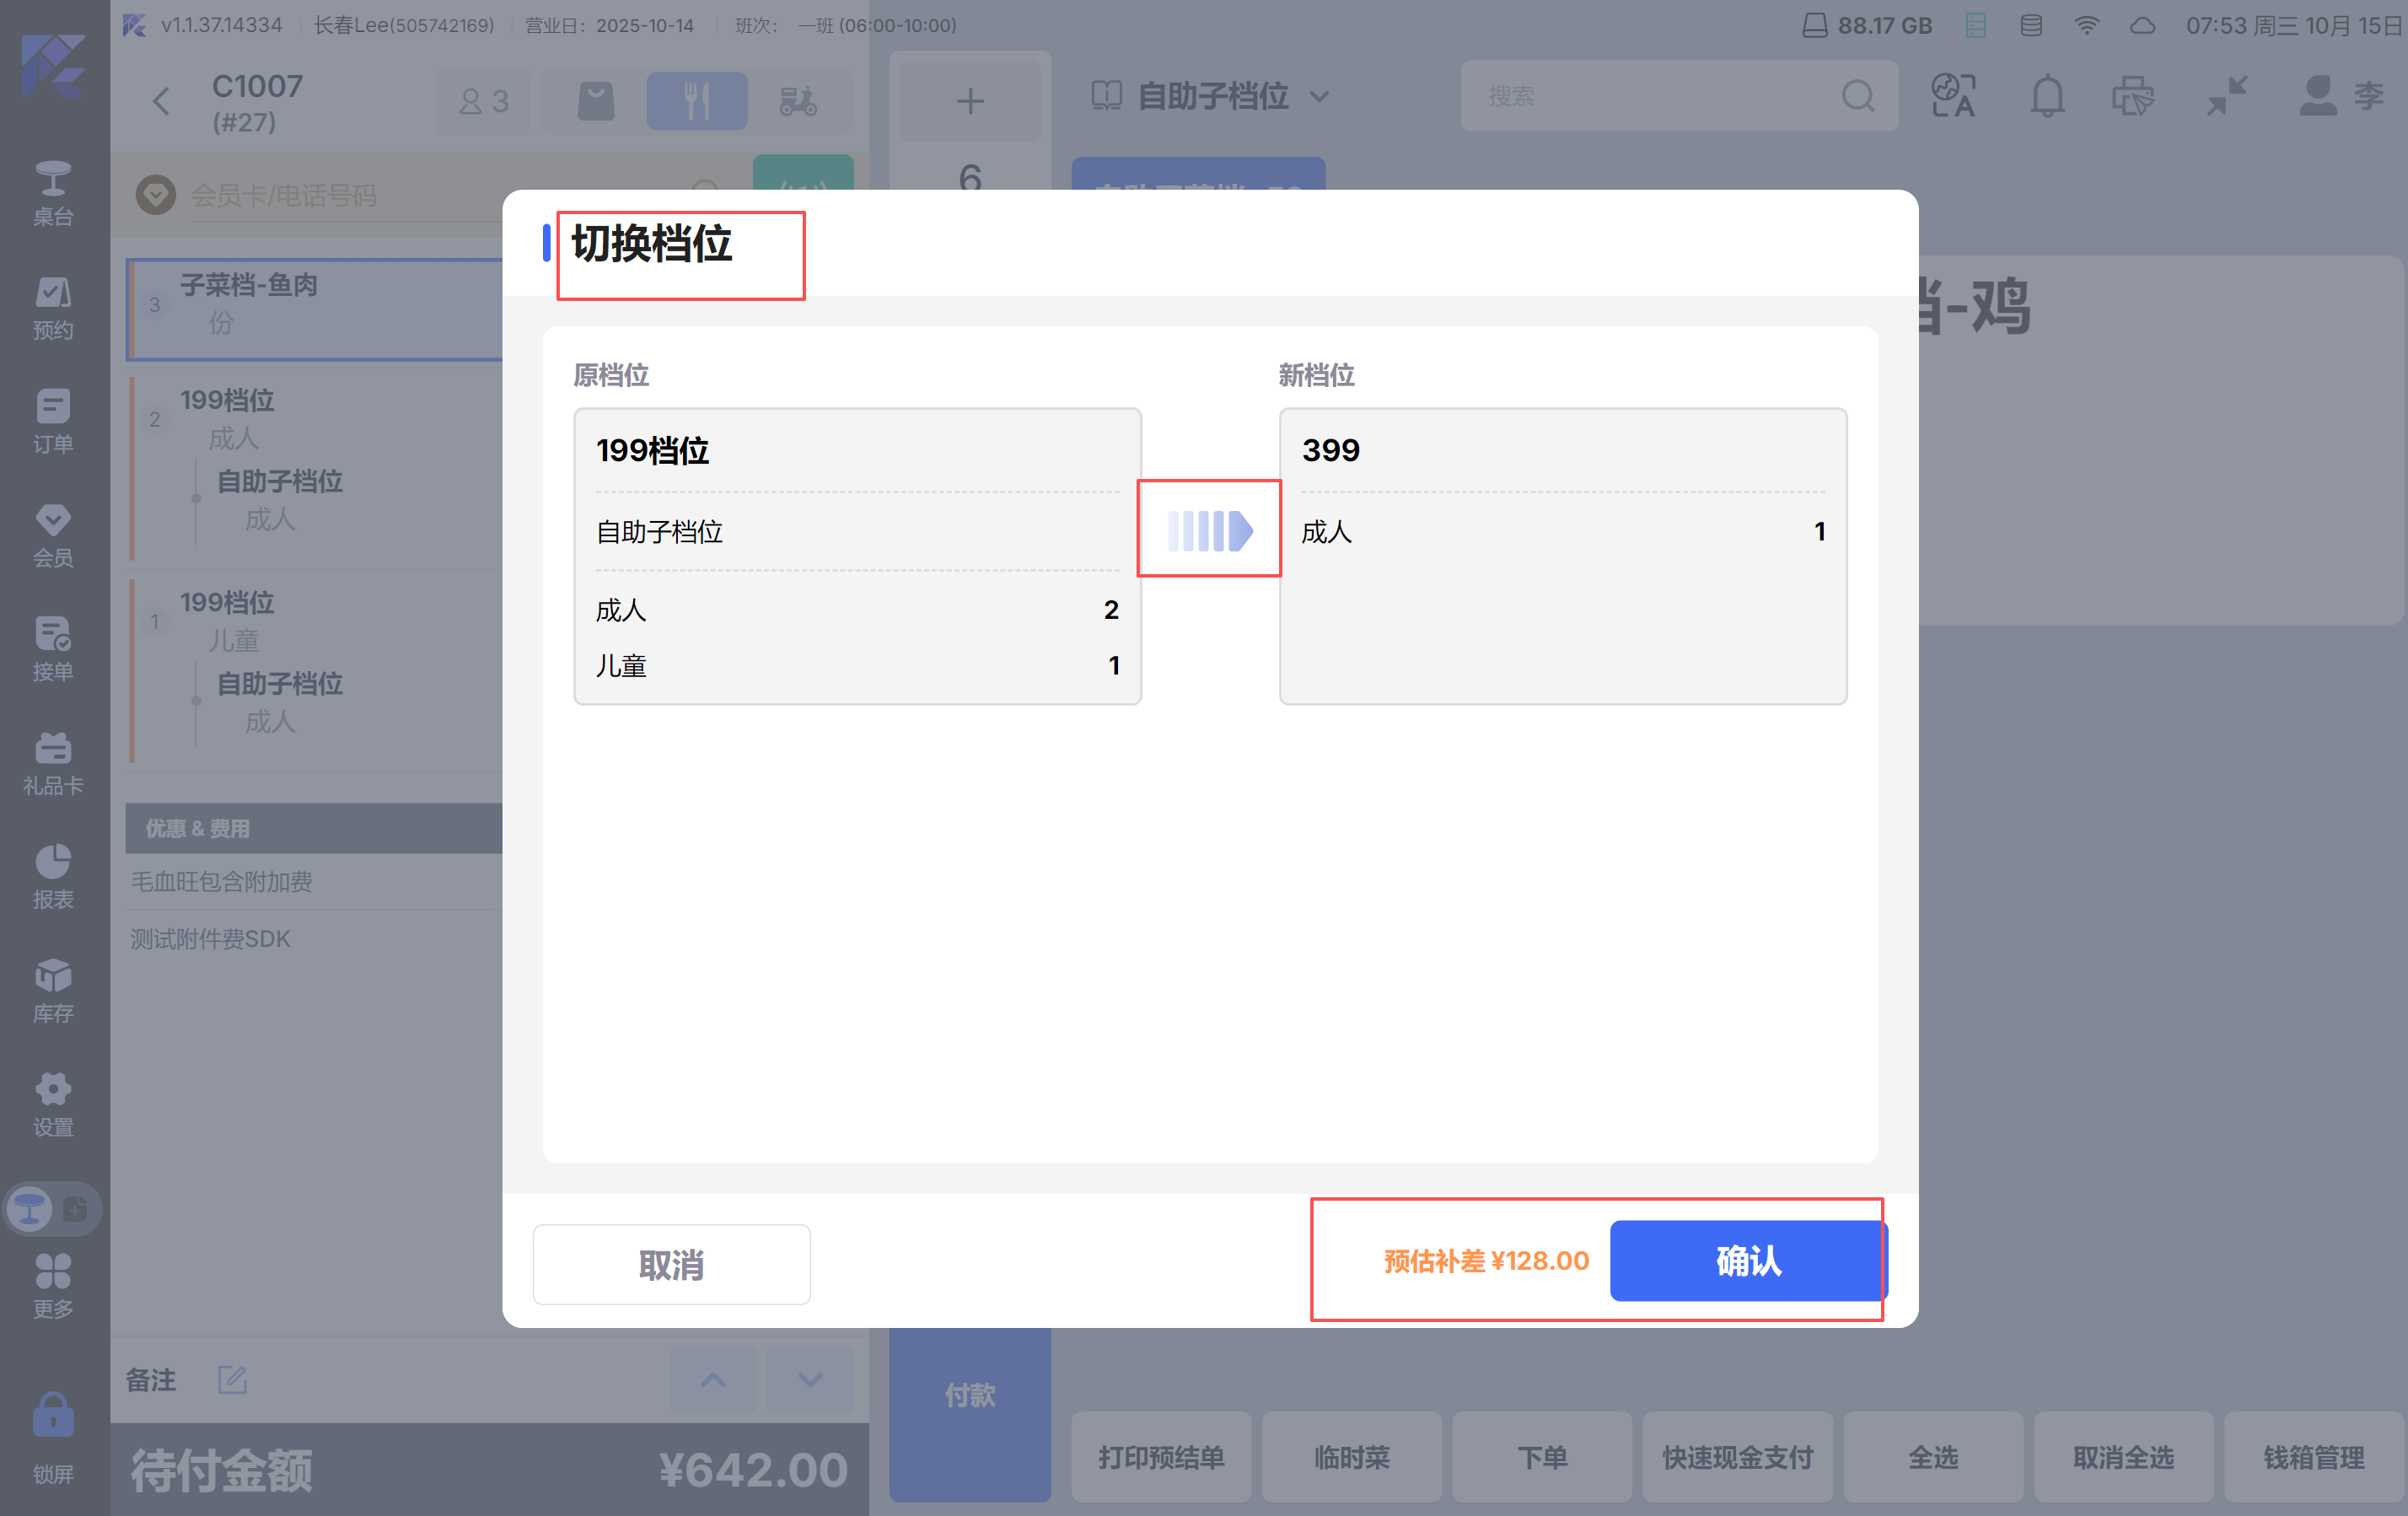
Task: Click the 取消 cancel button
Action: point(671,1264)
